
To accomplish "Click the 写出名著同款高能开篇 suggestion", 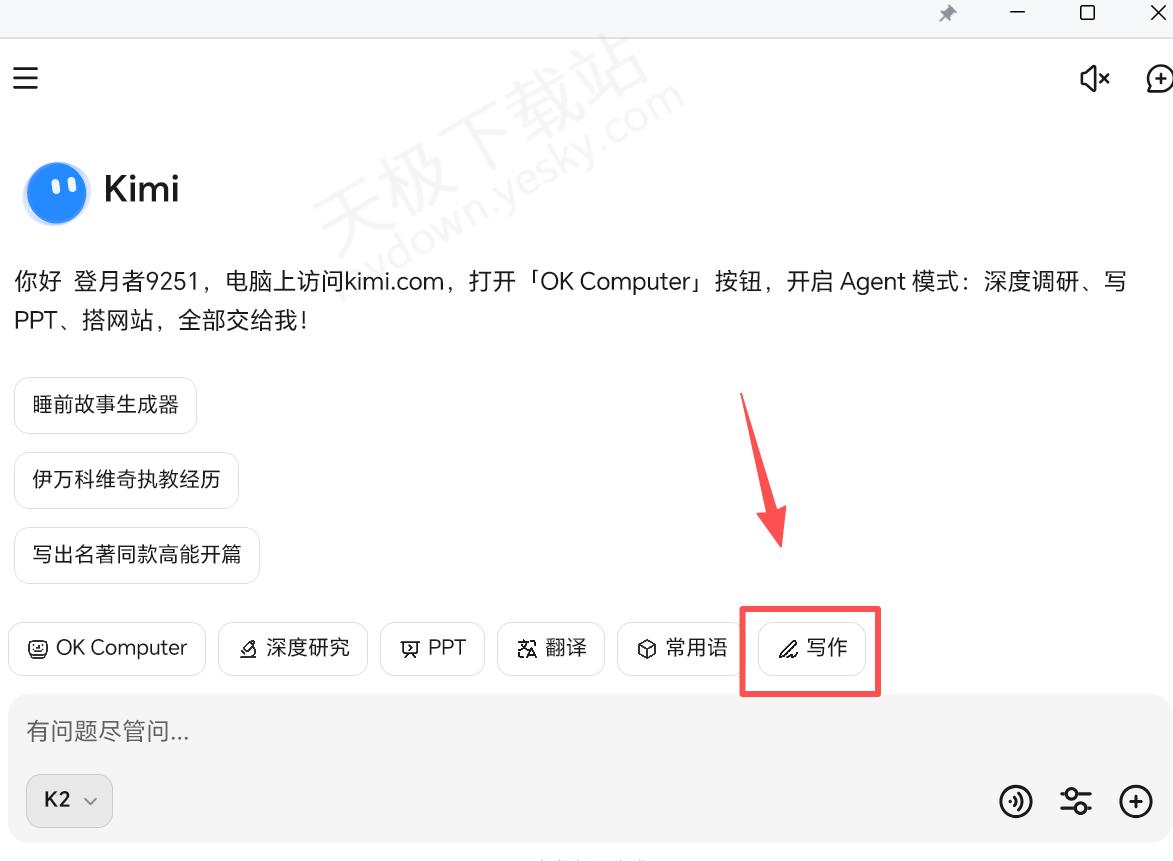I will 137,555.
